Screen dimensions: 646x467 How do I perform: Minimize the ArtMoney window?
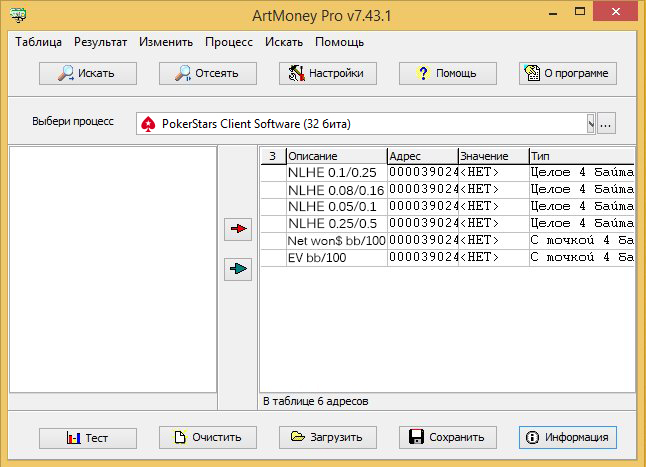[553, 12]
